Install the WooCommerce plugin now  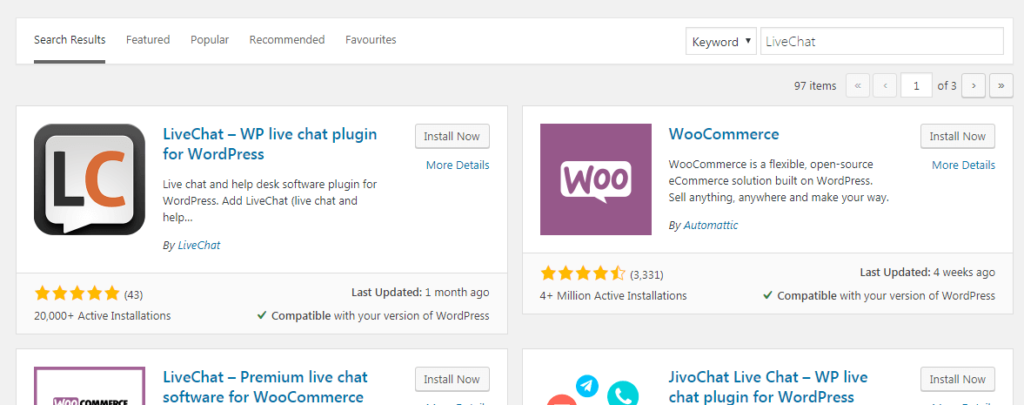point(957,137)
